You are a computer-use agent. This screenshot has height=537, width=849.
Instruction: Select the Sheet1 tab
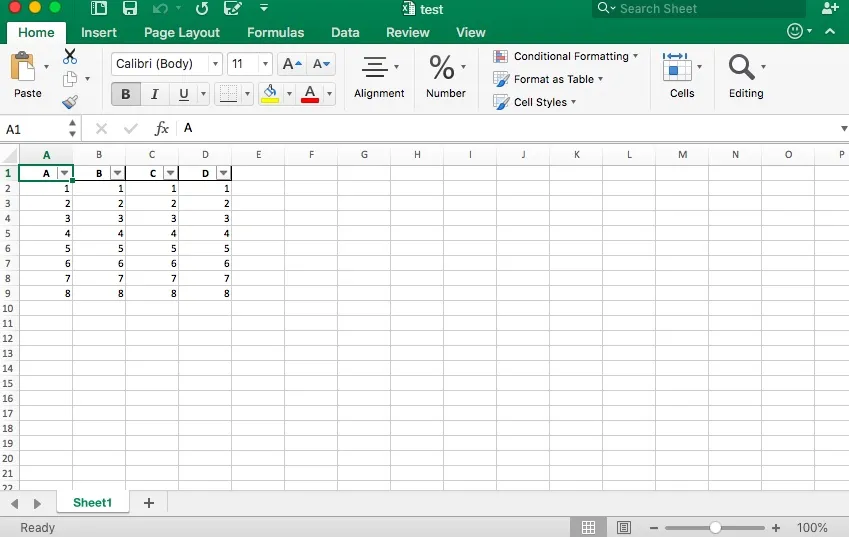click(93, 502)
